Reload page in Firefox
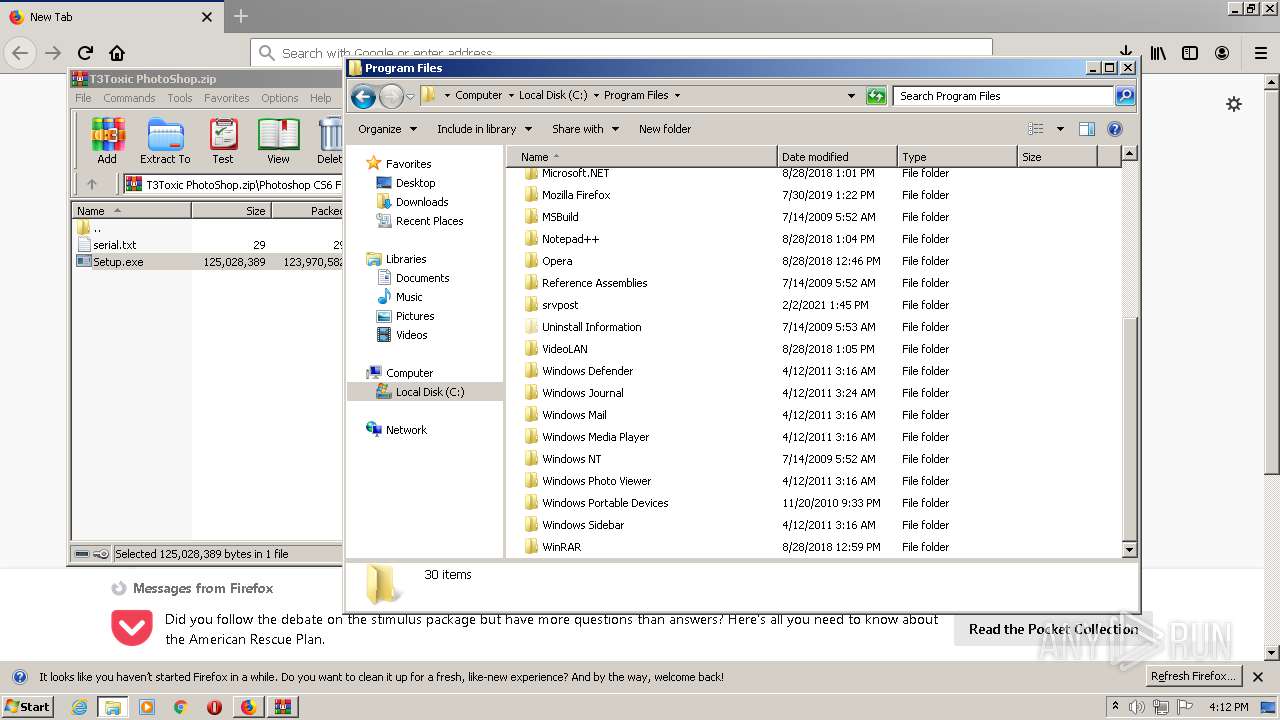Viewport: 1280px width, 720px height. (85, 53)
